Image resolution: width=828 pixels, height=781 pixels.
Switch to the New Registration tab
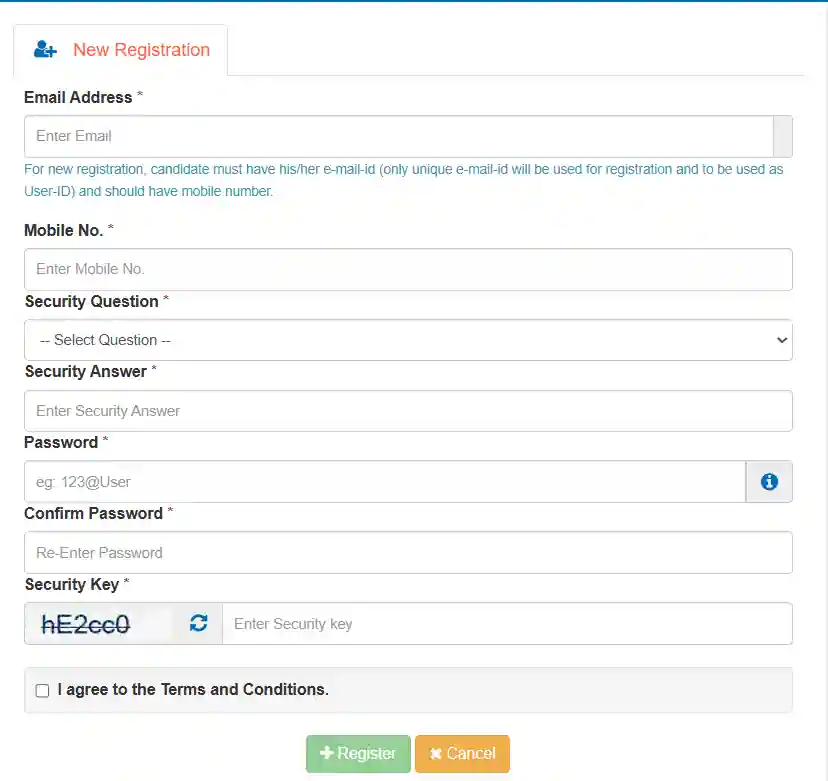(121, 50)
